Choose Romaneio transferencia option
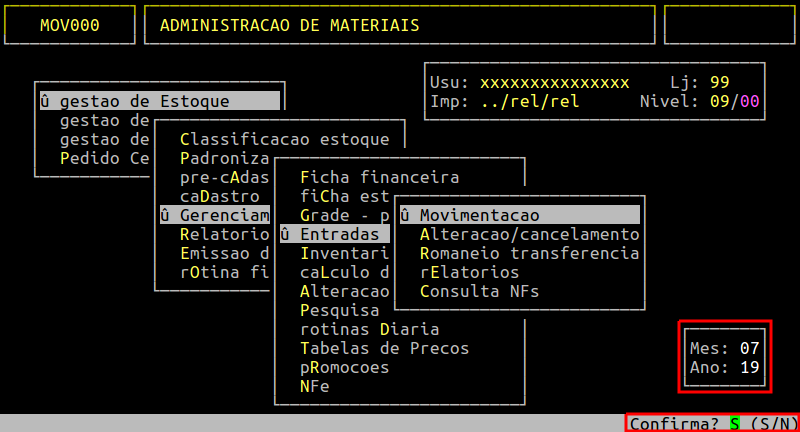This screenshot has width=800, height=432. (529, 253)
